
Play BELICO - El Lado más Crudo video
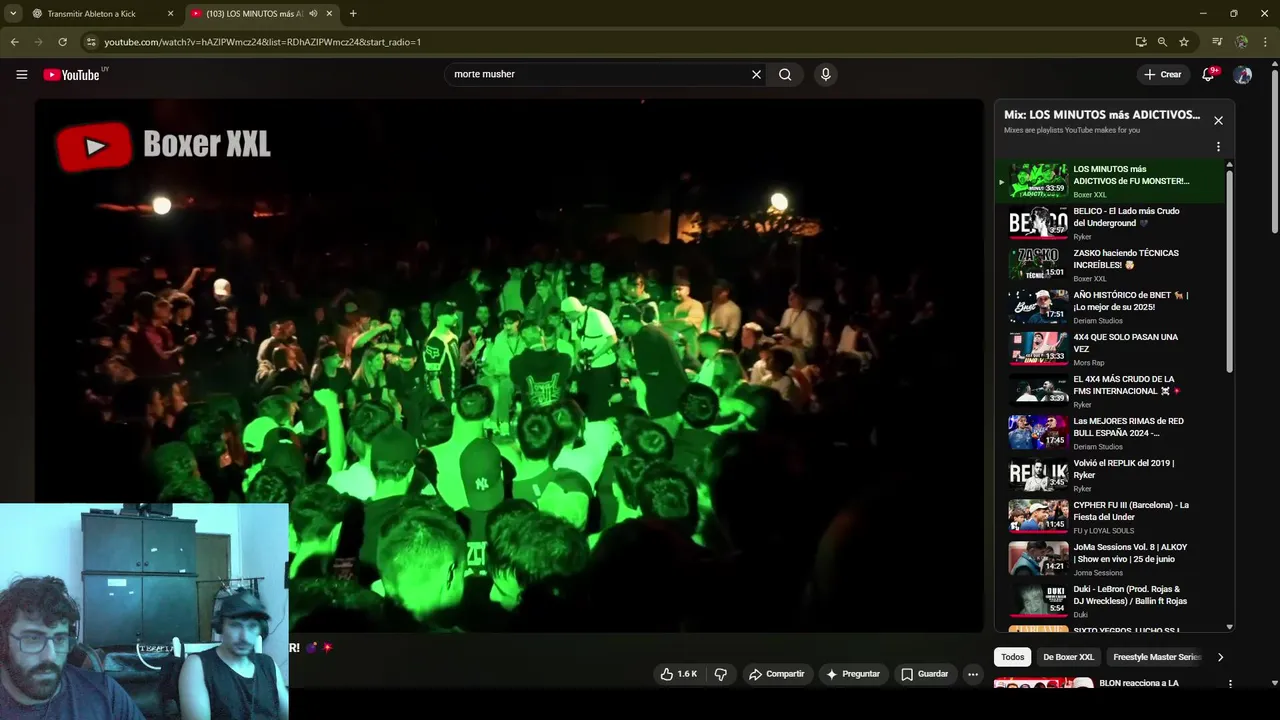1110,223
